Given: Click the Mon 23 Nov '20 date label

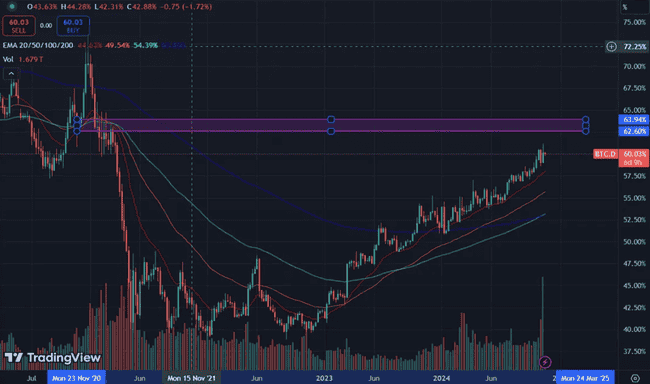Looking at the screenshot, I should point(77,378).
